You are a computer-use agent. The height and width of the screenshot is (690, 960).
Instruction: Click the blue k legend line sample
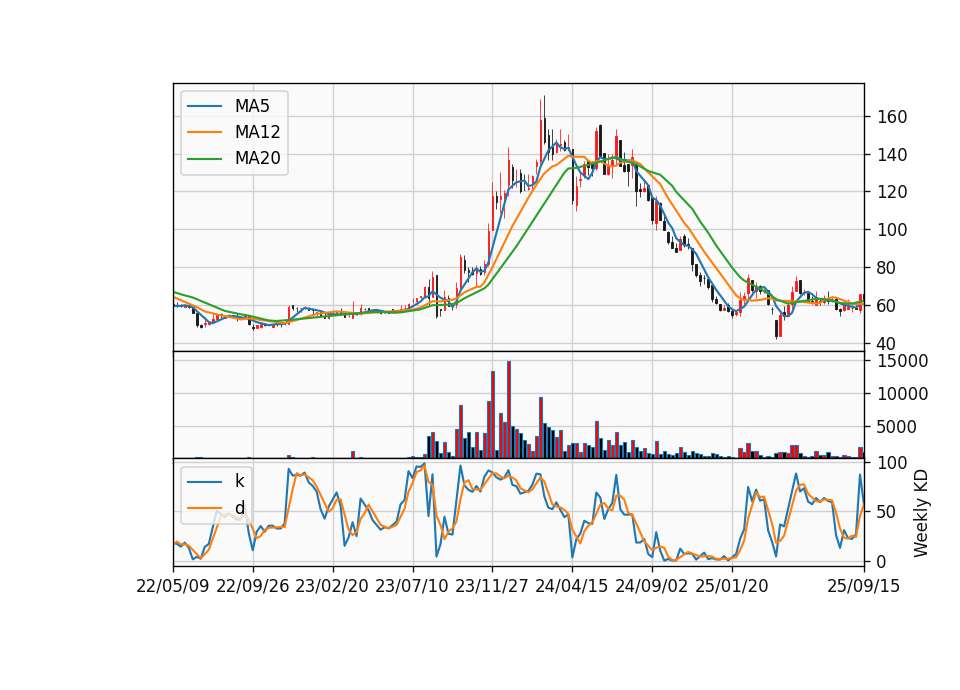(204, 482)
